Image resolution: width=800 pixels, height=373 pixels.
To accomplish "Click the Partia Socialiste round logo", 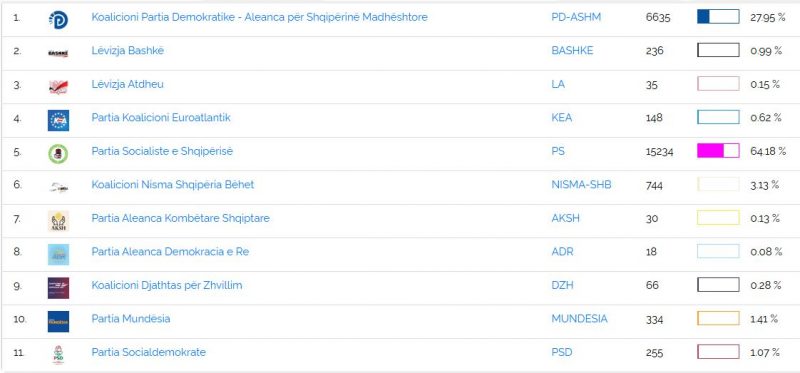I will [58, 154].
